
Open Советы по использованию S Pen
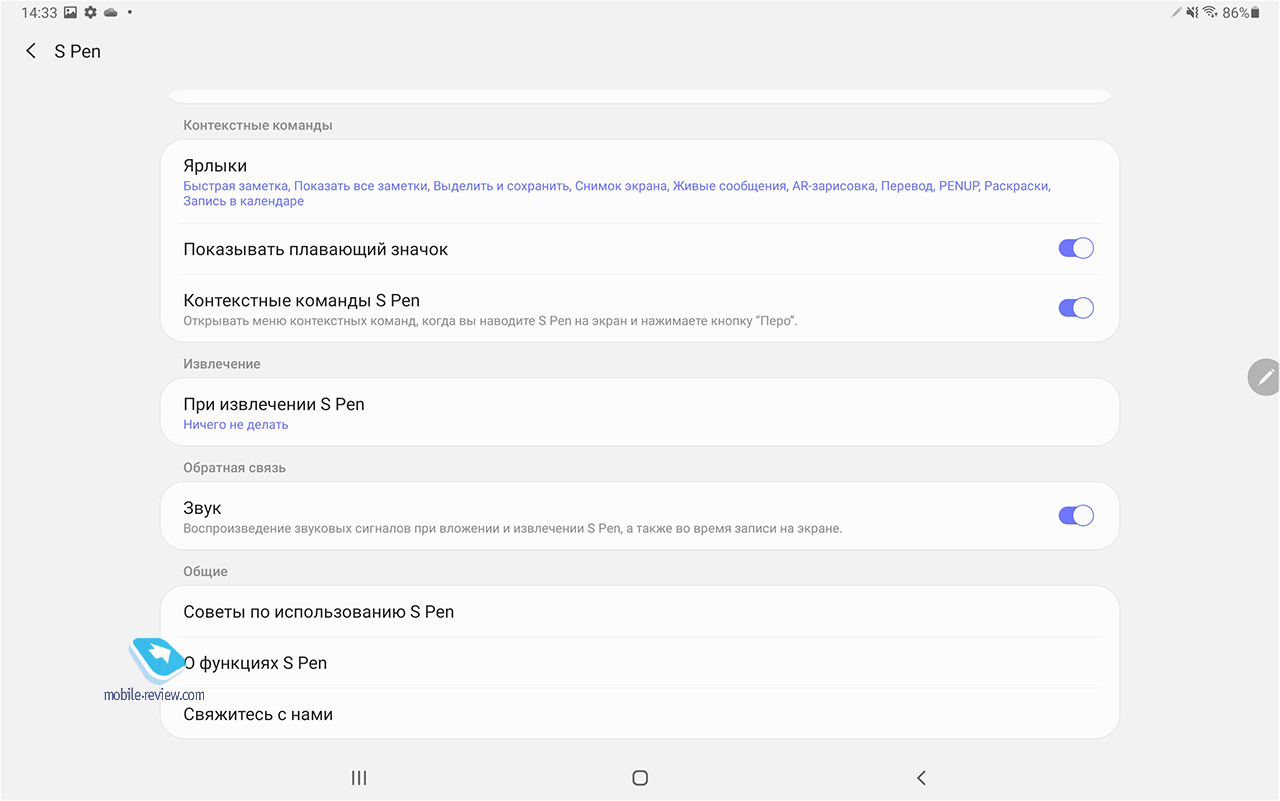(640, 612)
